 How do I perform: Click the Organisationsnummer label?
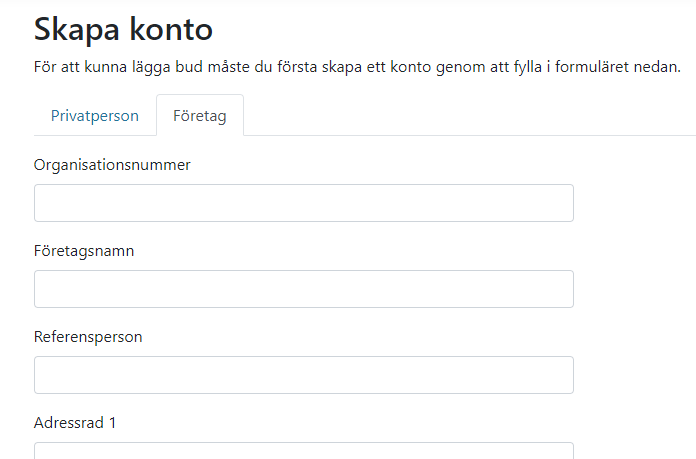click(112, 165)
